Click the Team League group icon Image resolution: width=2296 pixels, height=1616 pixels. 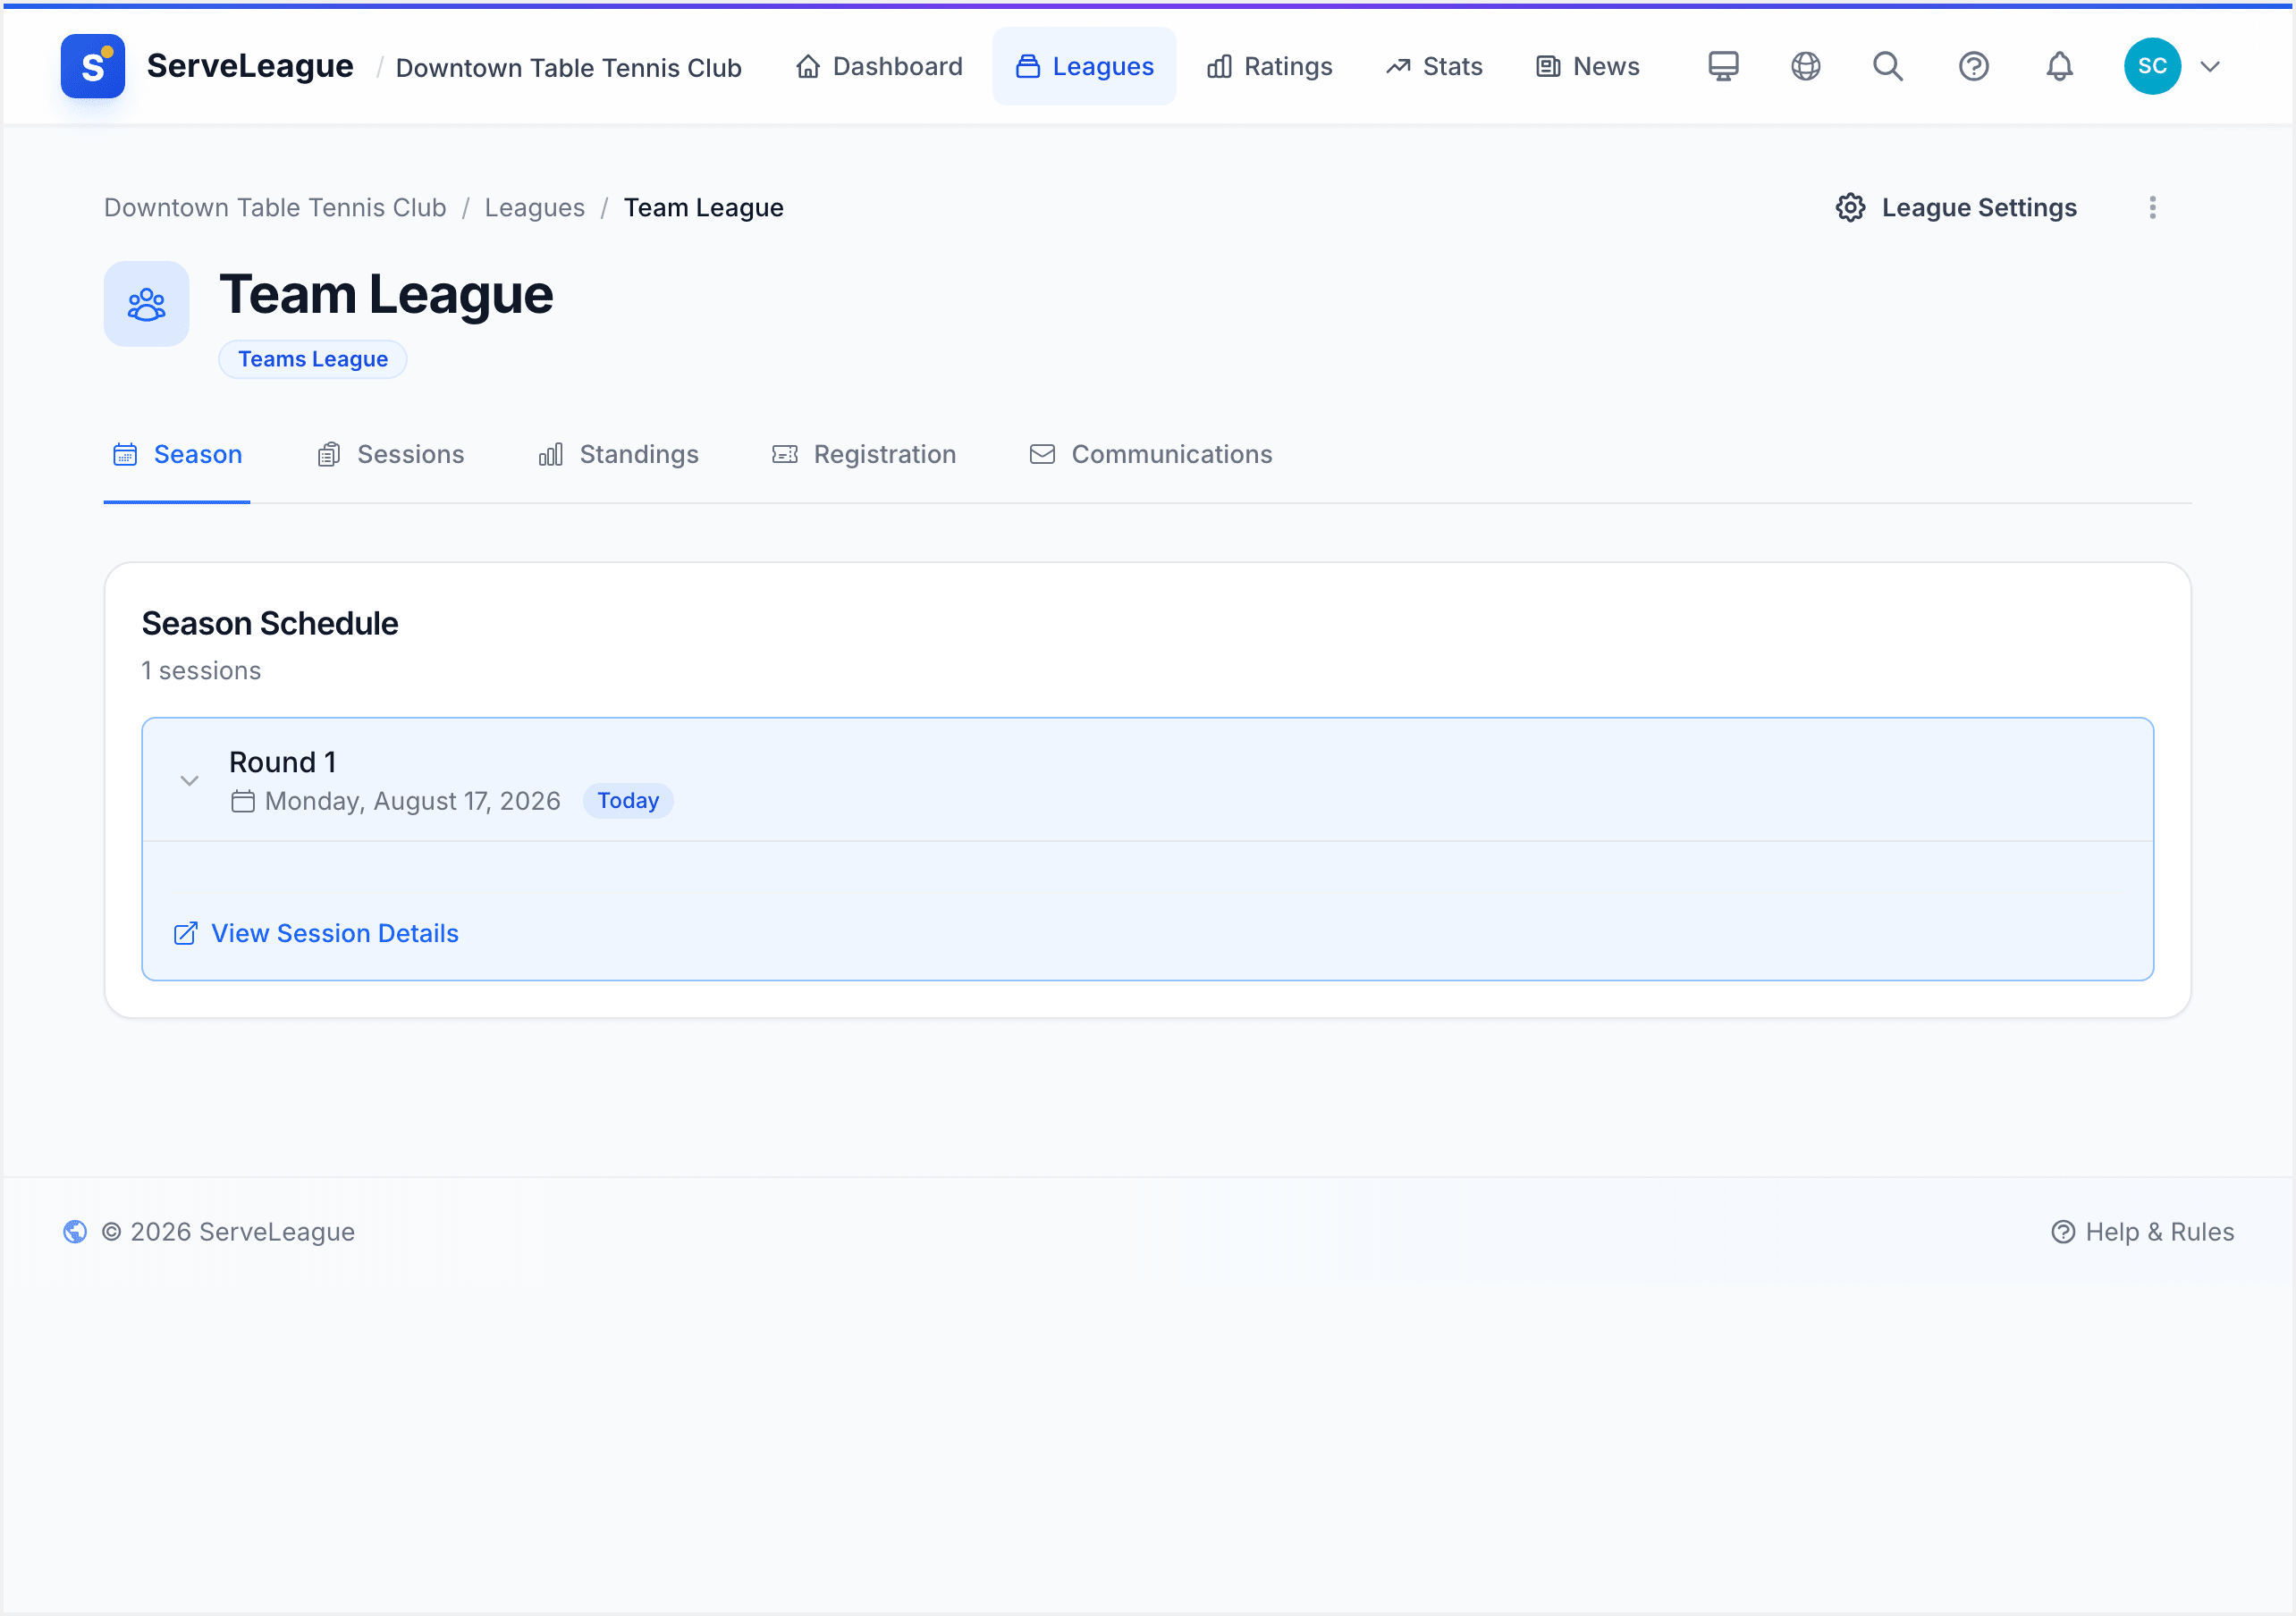(146, 304)
